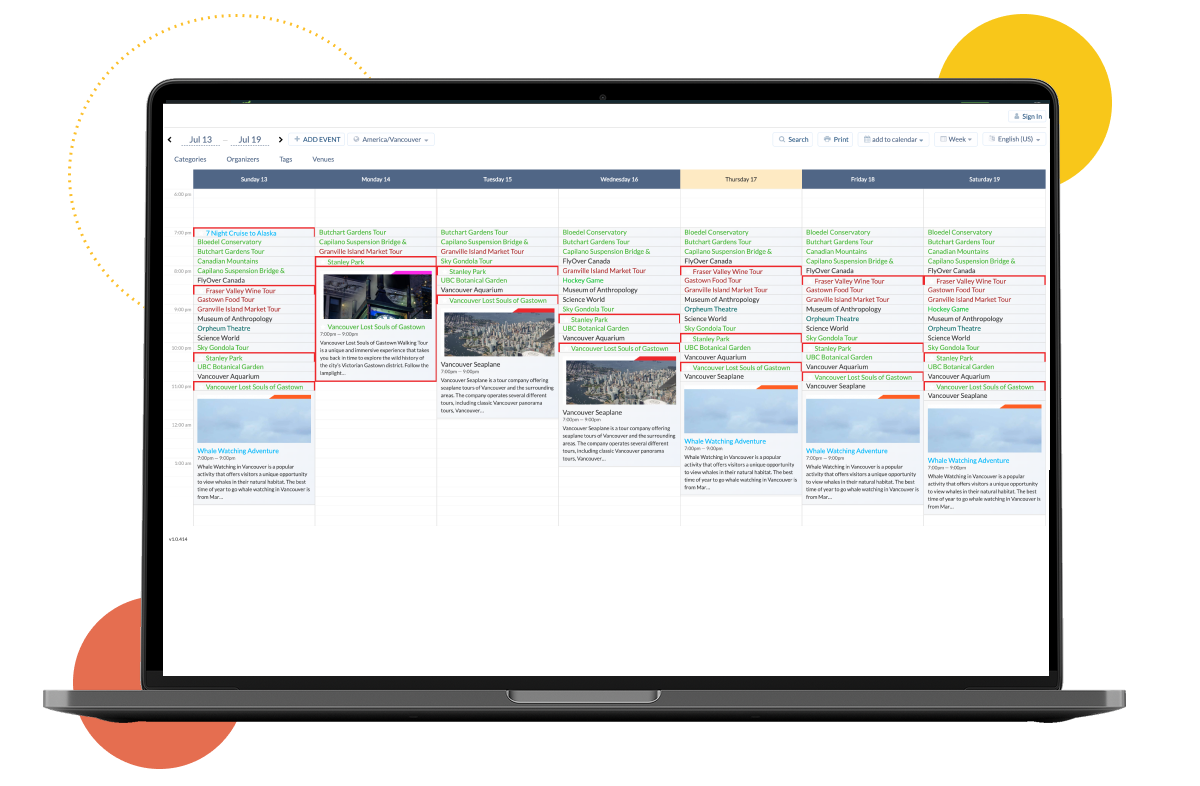Open Sunday's Bloedel Conservatory event
This screenshot has height=786, width=1200.
[229, 242]
